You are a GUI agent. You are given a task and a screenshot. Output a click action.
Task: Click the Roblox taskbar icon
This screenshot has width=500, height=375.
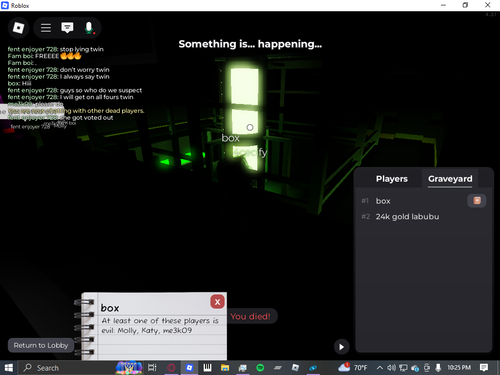click(x=189, y=368)
